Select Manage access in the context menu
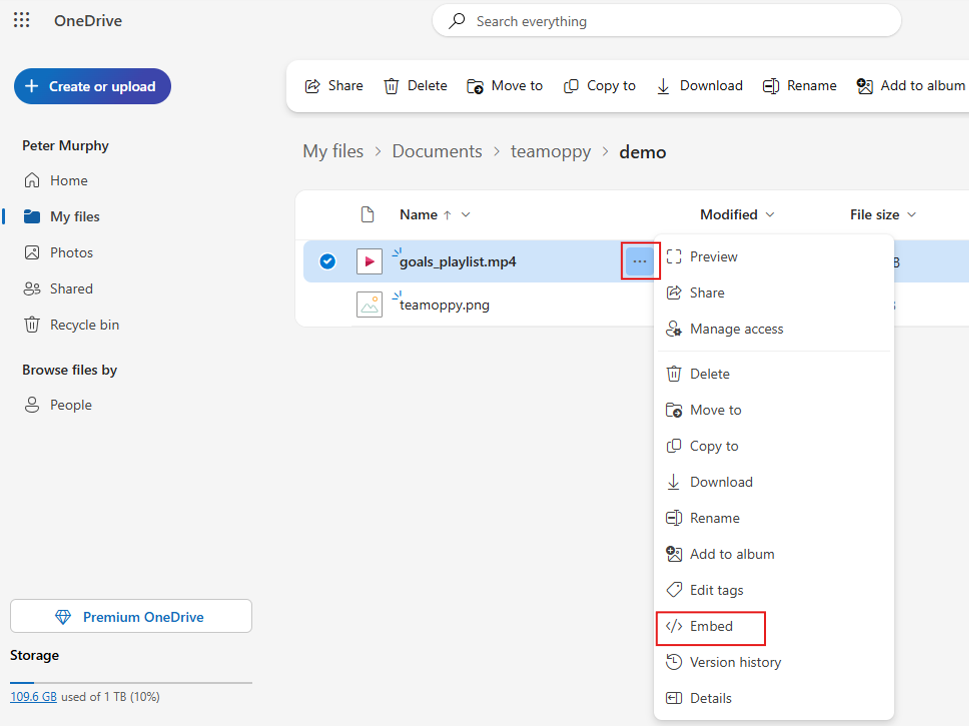 coord(736,329)
